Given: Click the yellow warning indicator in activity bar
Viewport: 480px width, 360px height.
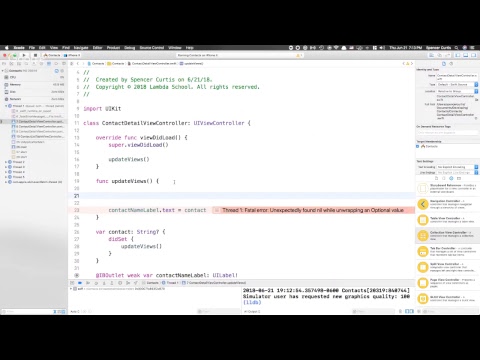Looking at the screenshot, I should tap(298, 55).
